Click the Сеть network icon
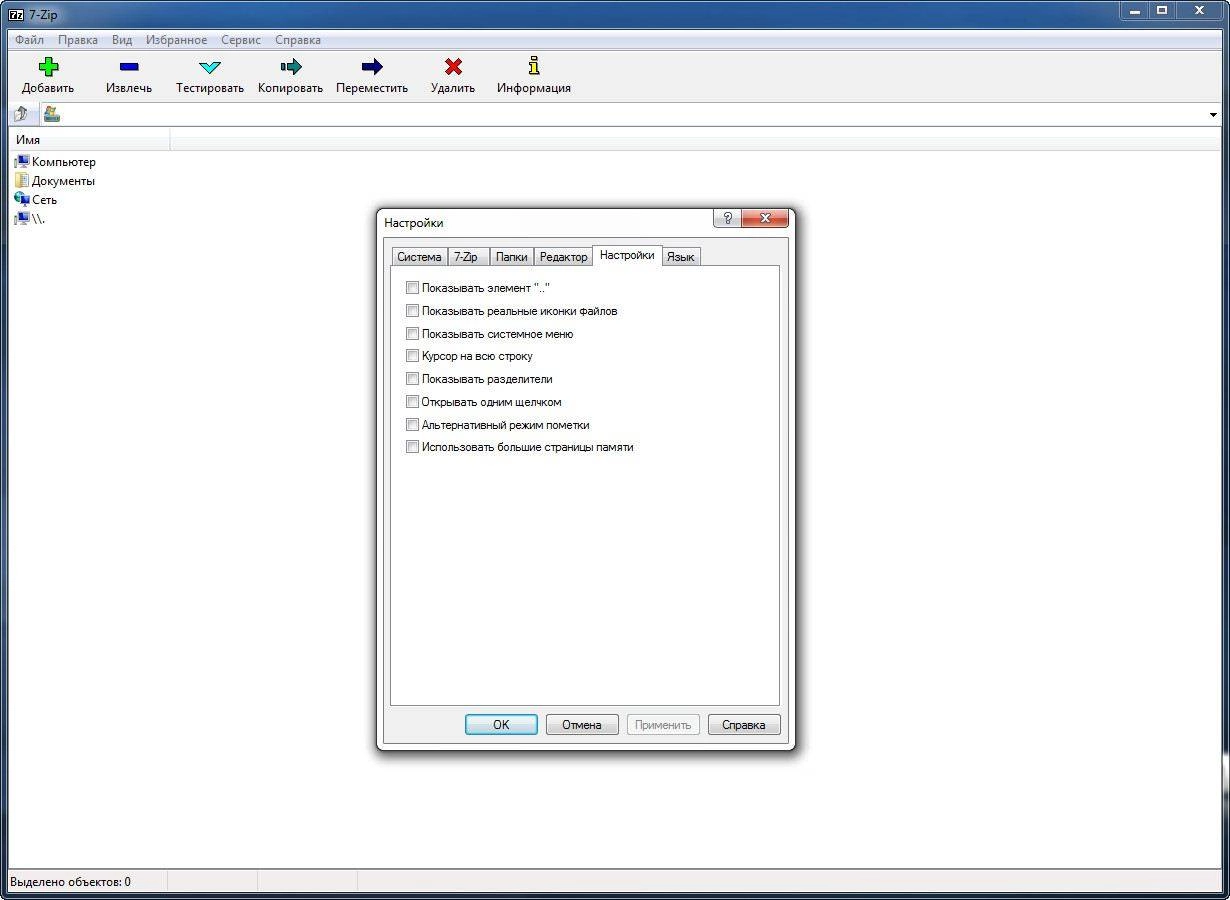 coord(21,199)
